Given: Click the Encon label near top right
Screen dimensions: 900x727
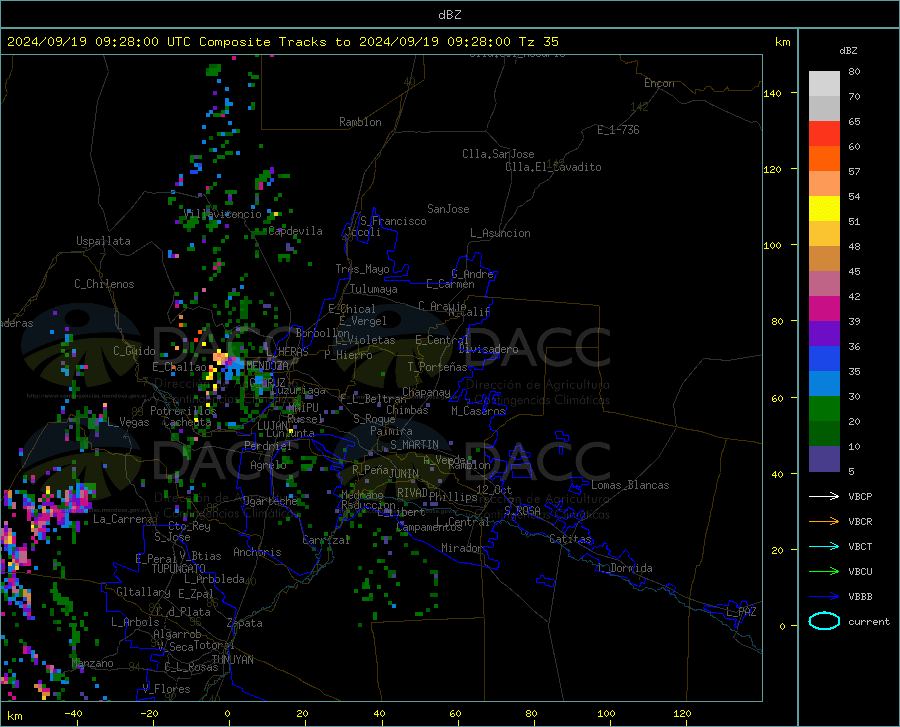Looking at the screenshot, I should click(x=659, y=83).
